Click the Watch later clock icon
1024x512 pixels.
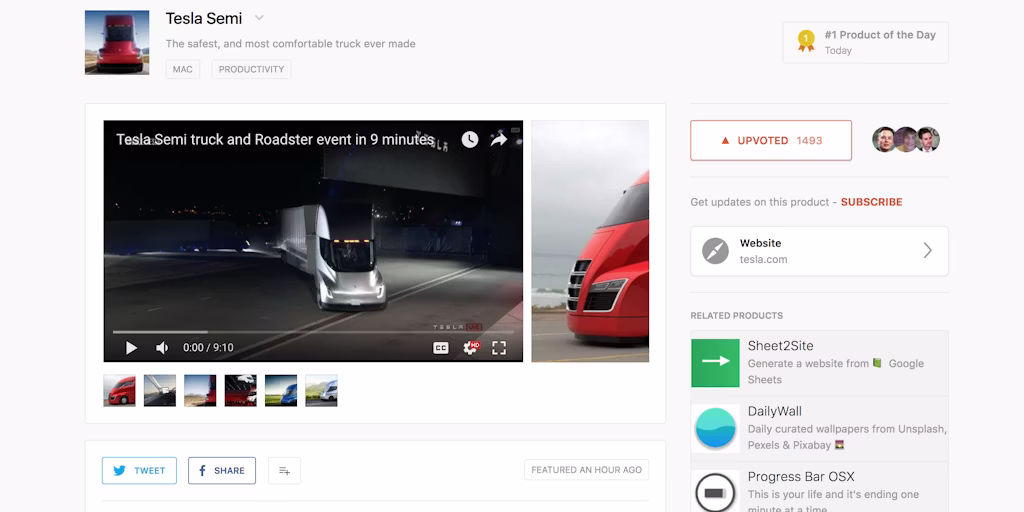click(x=470, y=139)
